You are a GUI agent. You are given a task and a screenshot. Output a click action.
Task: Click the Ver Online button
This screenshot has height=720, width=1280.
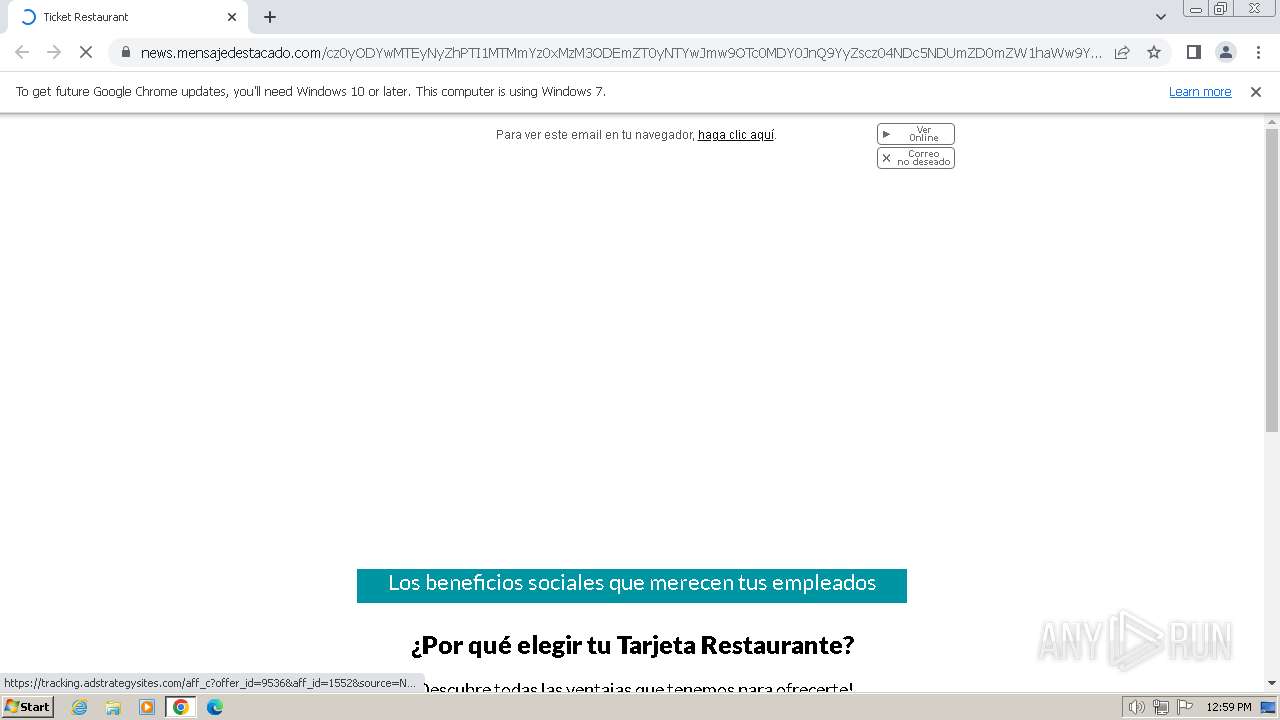(916, 134)
